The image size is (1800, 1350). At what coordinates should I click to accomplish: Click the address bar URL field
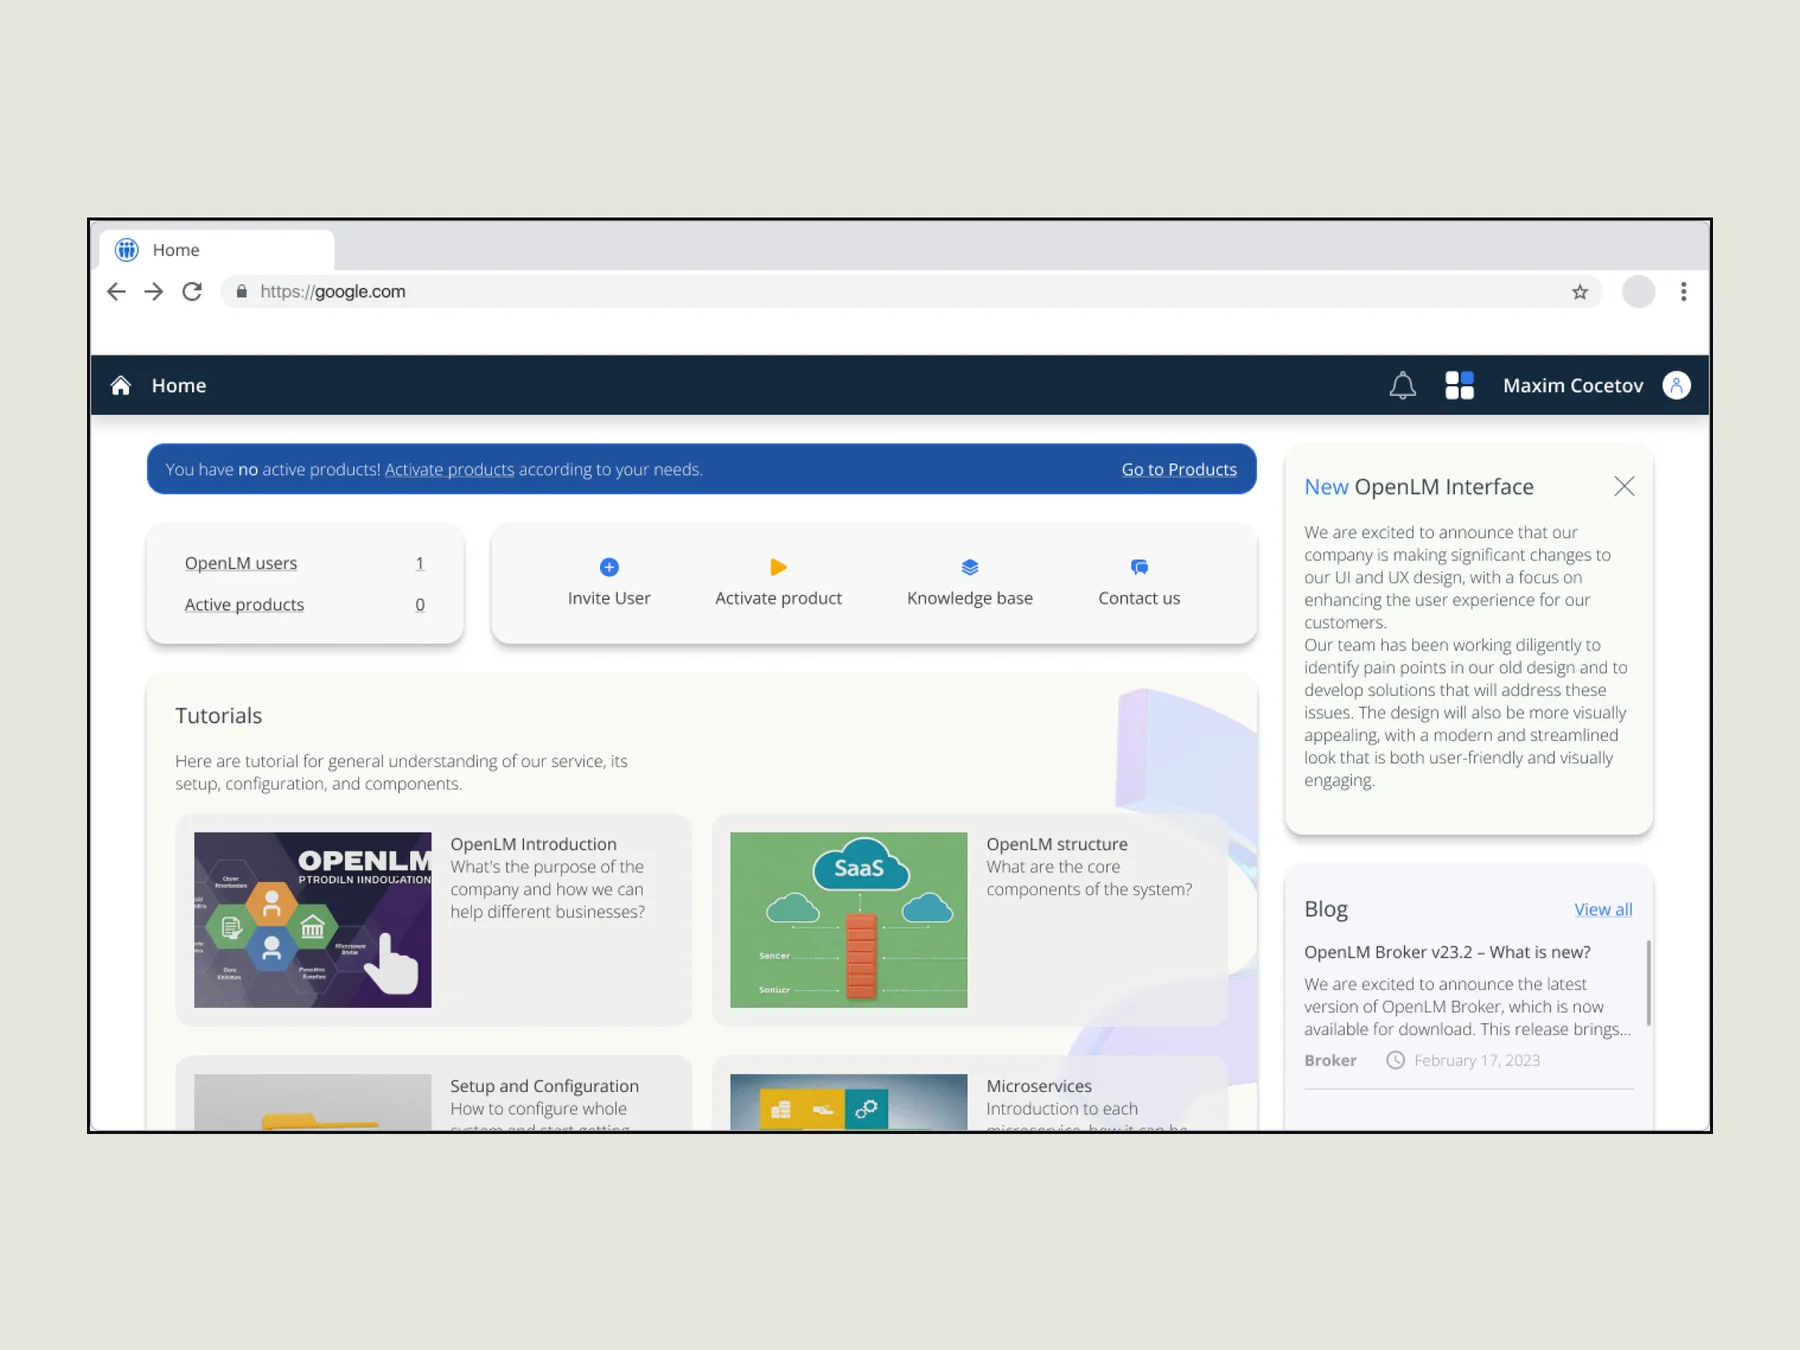click(x=910, y=291)
